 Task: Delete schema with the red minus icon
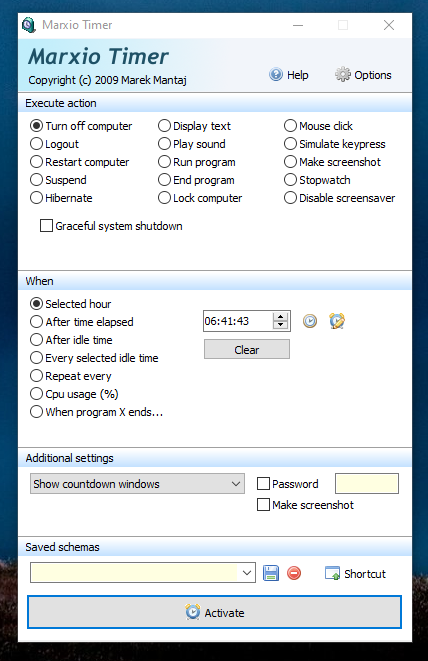(x=294, y=573)
